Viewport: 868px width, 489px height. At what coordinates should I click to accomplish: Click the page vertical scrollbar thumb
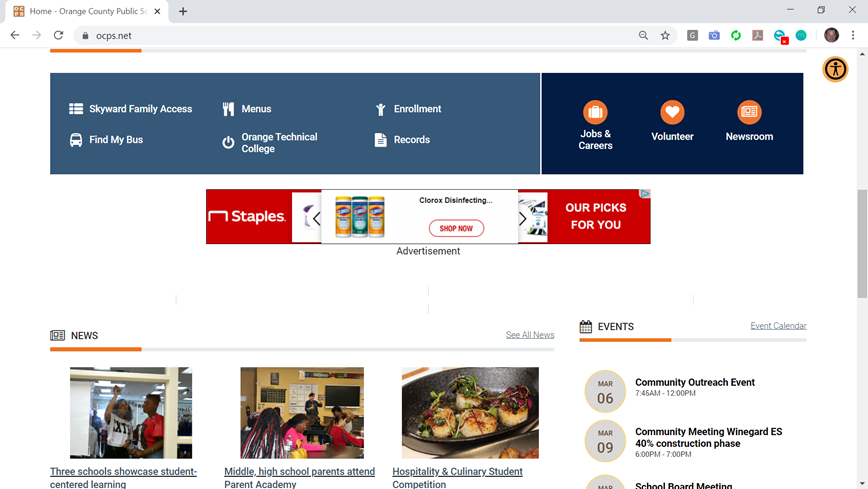[862, 244]
